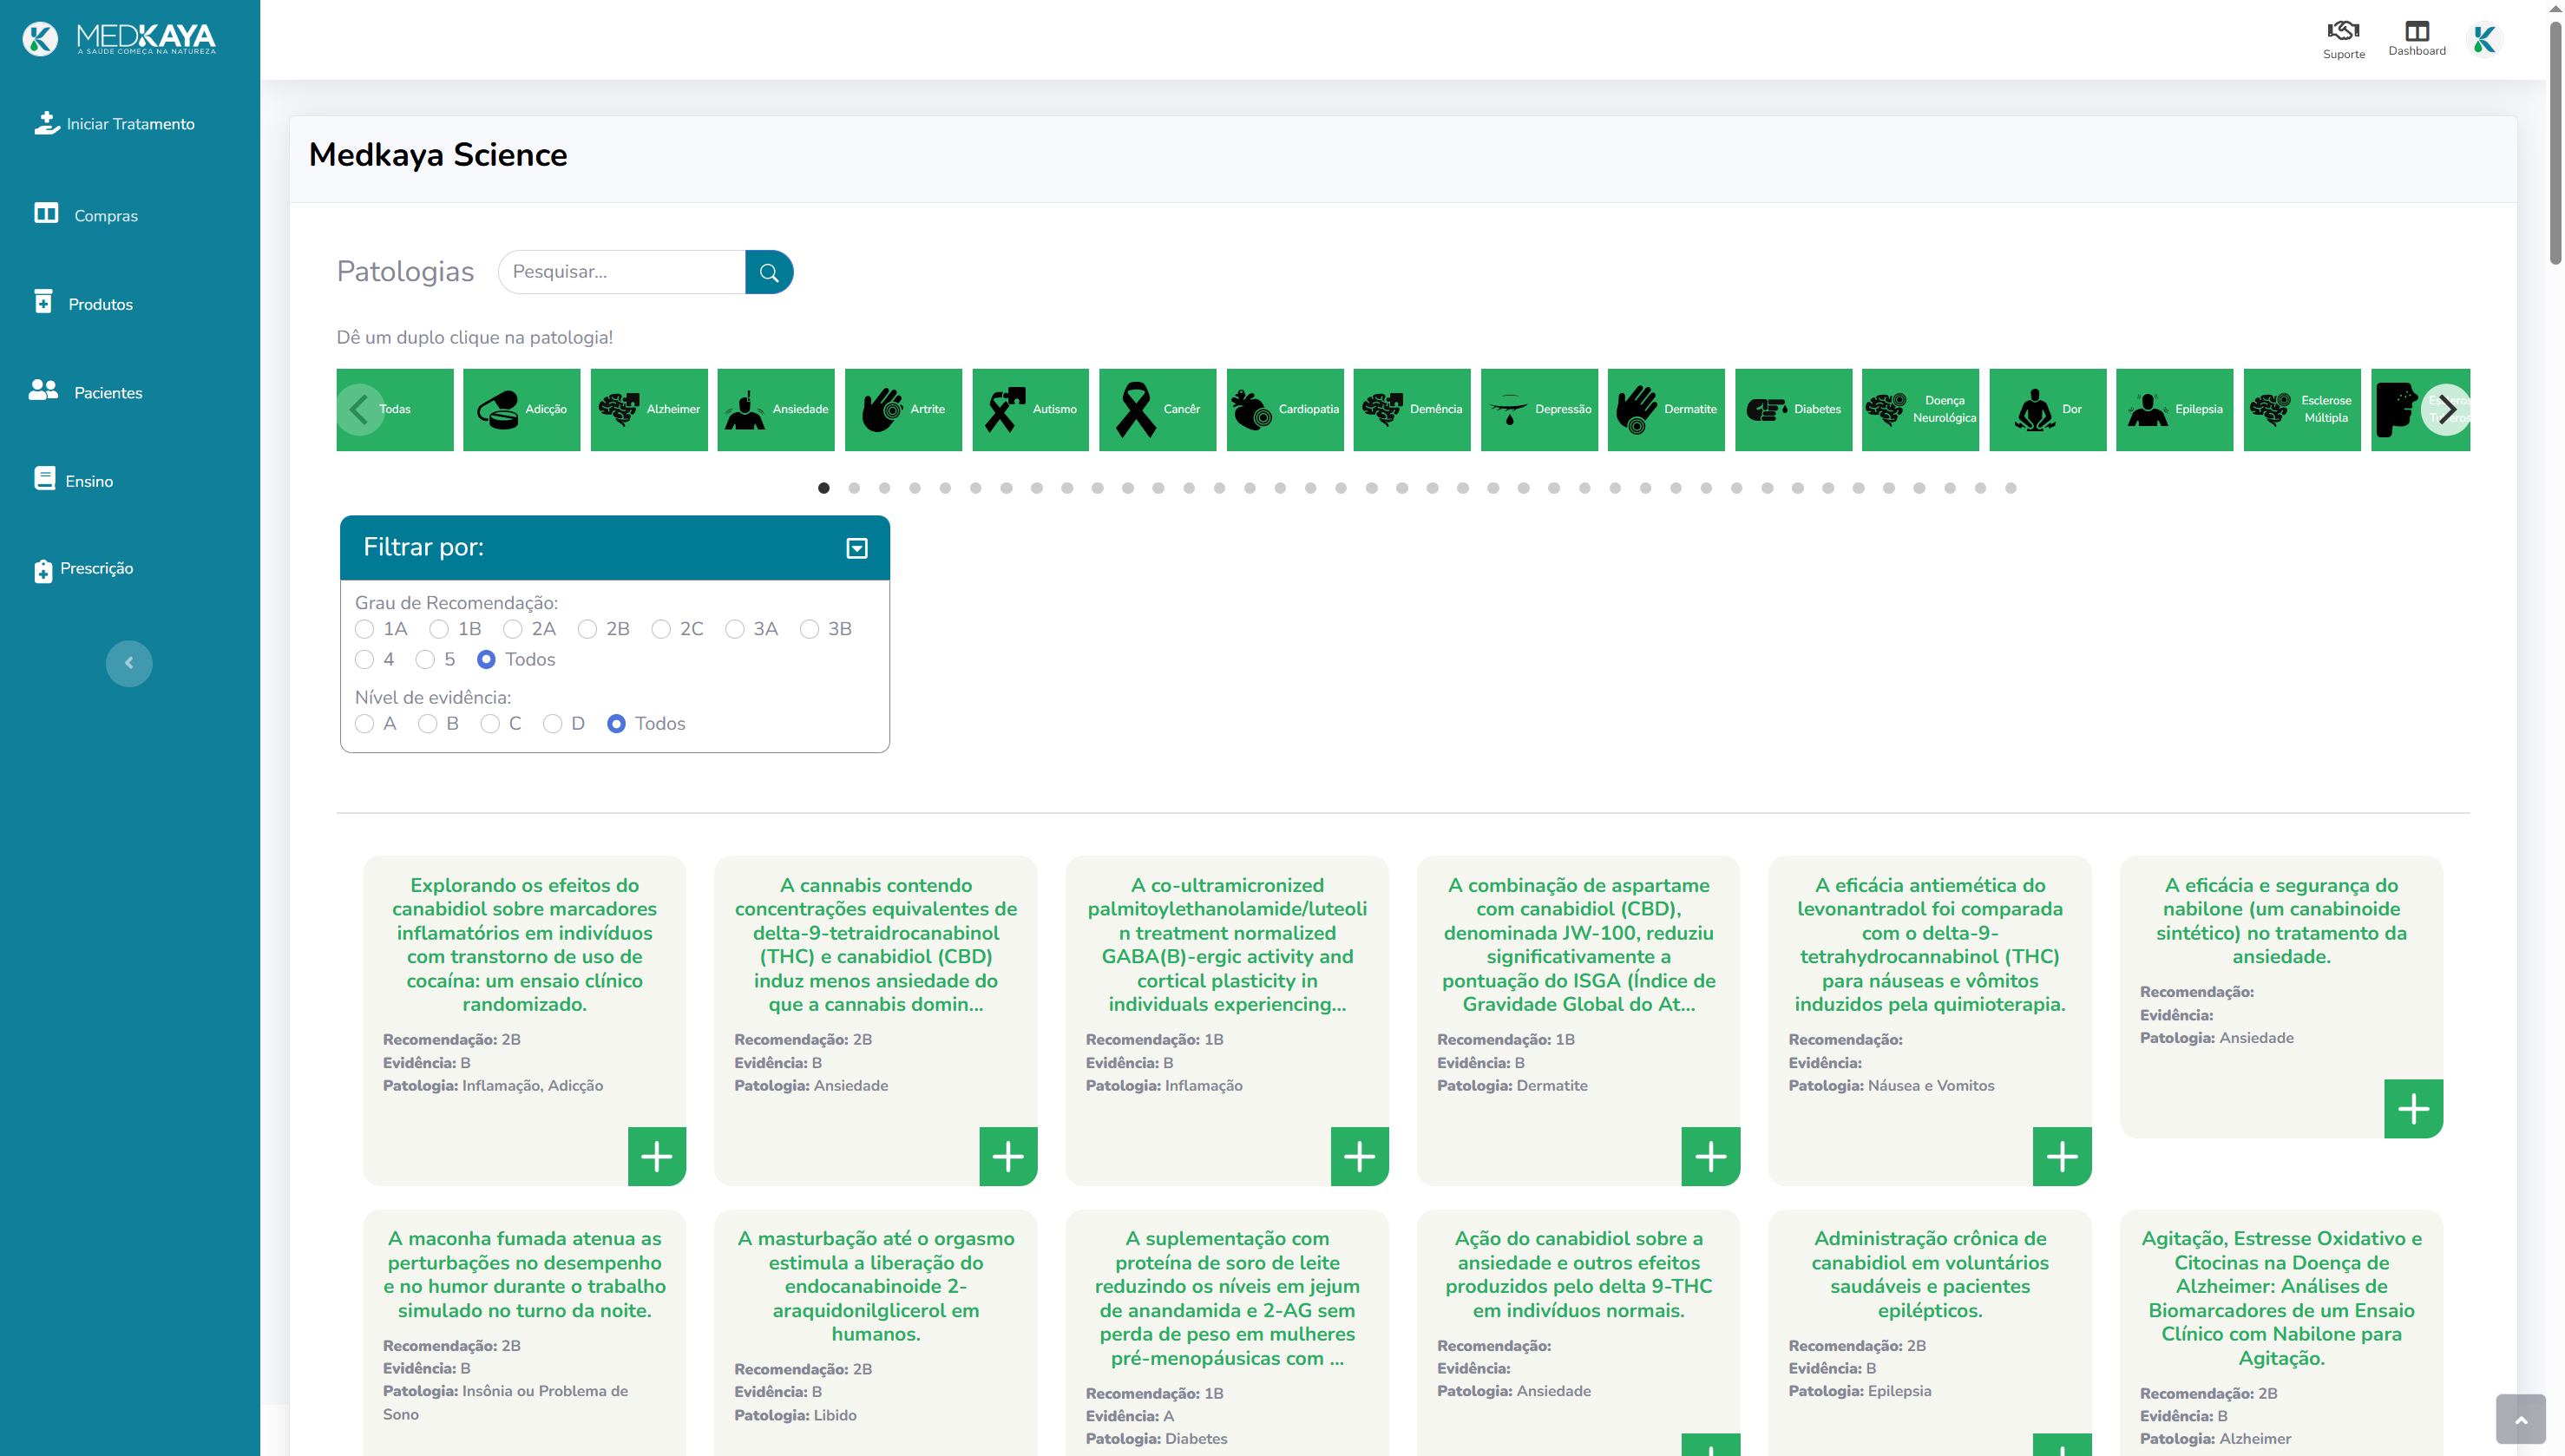
Task: Select recommendation grade 3B
Action: (810, 629)
